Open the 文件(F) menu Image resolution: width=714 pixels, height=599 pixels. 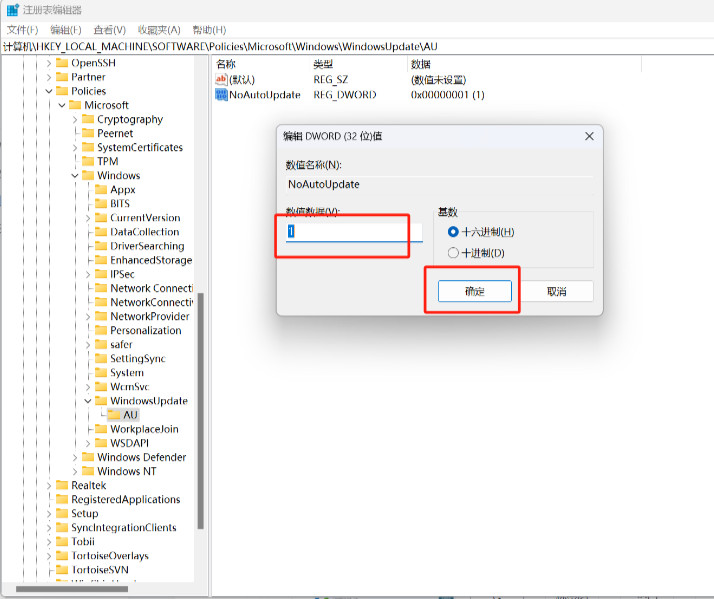click(x=22, y=30)
